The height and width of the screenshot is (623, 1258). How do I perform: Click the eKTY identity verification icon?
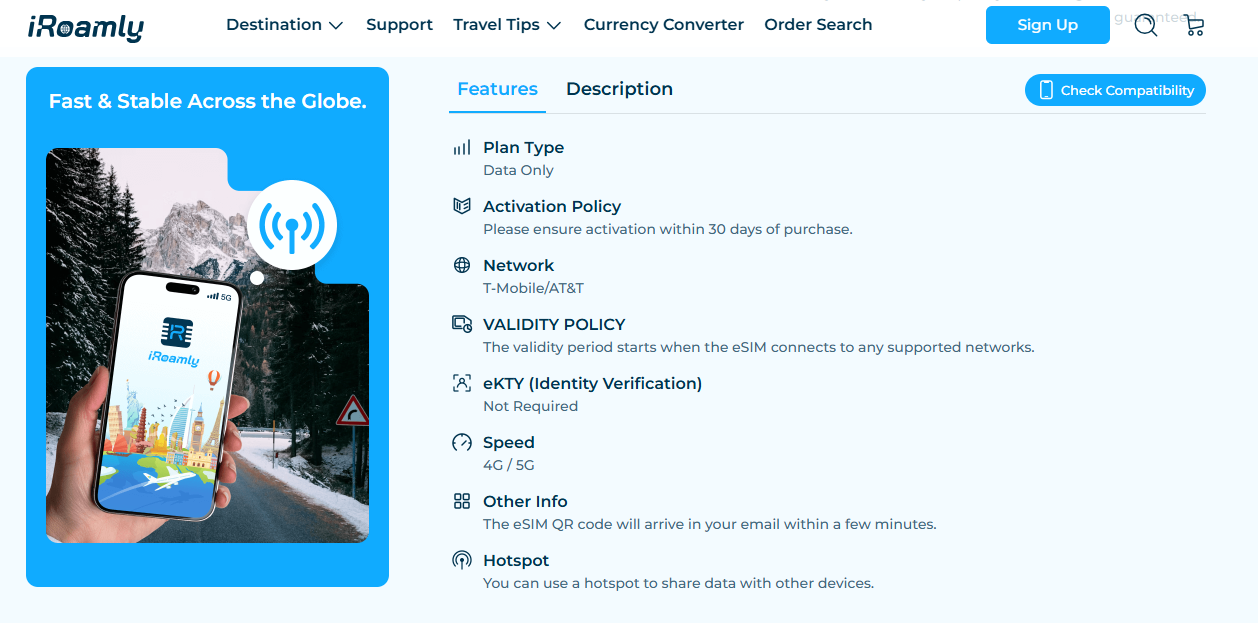pos(462,383)
